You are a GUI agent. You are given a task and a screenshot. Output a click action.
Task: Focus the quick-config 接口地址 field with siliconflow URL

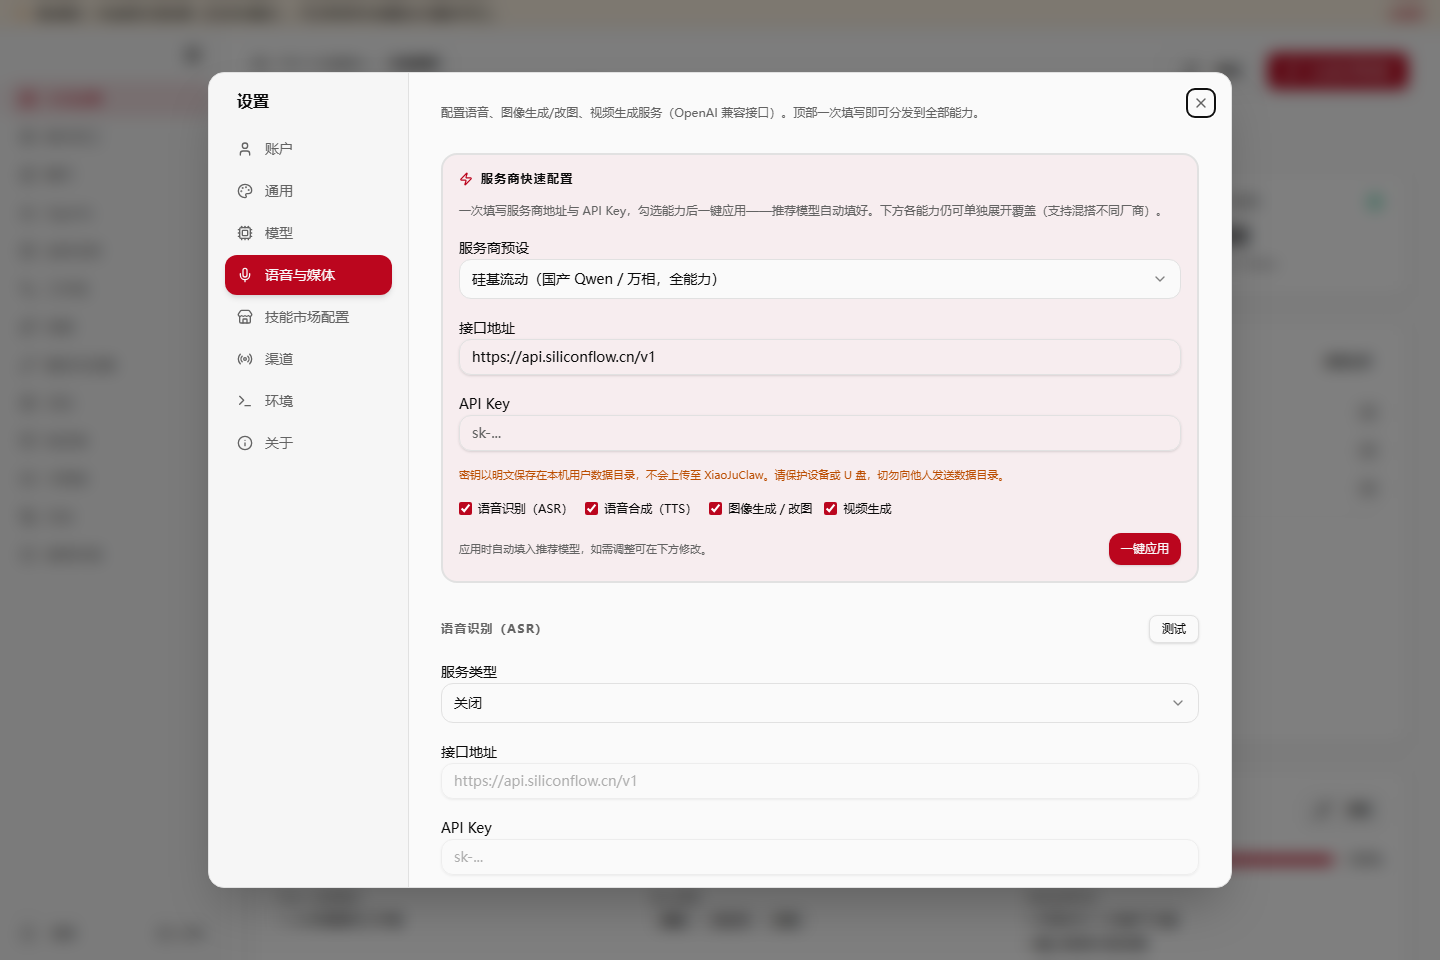819,357
